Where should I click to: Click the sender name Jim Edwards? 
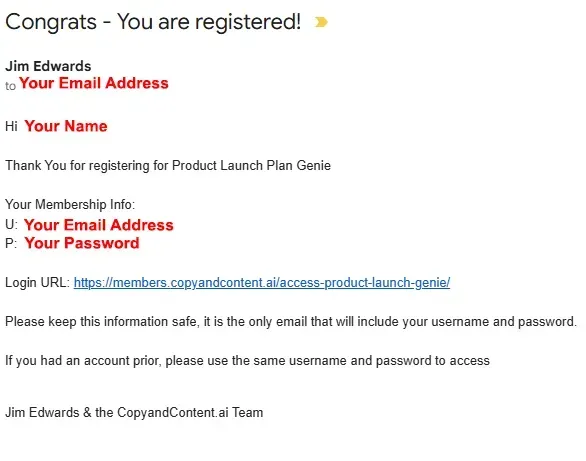click(48, 66)
